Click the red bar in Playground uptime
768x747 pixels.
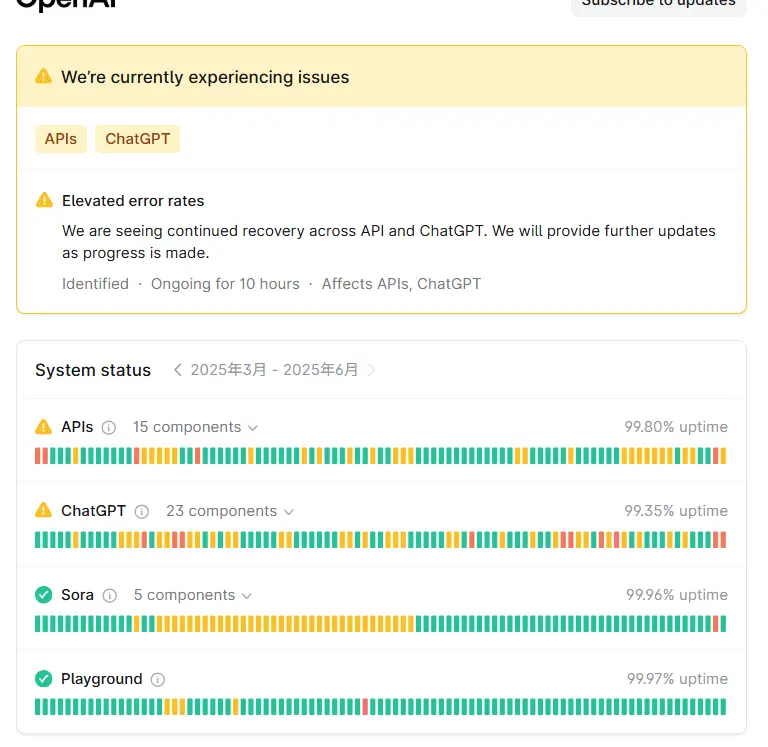[365, 707]
